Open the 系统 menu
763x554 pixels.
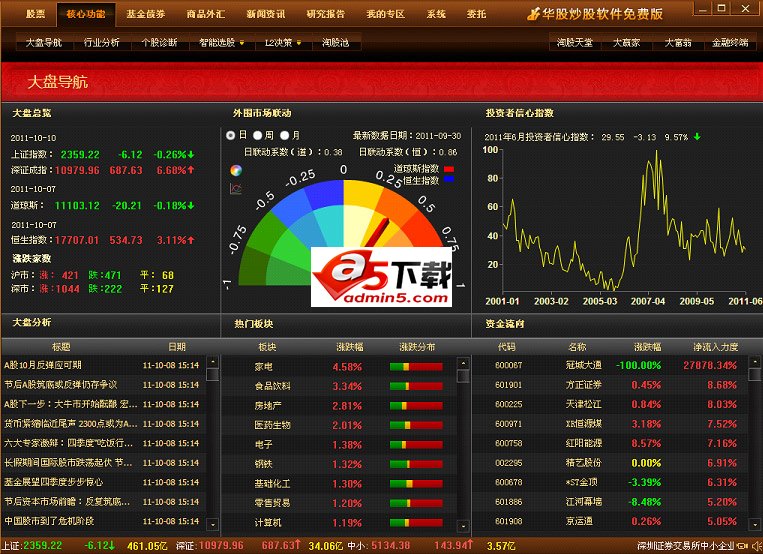(x=436, y=14)
